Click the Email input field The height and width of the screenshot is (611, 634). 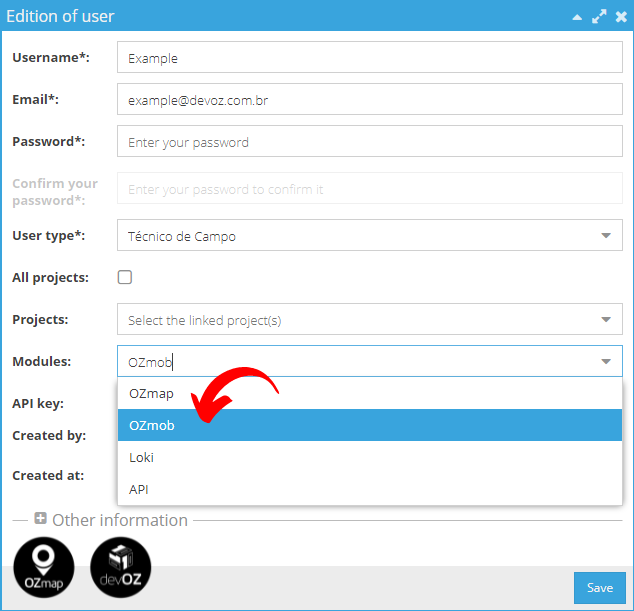370,99
